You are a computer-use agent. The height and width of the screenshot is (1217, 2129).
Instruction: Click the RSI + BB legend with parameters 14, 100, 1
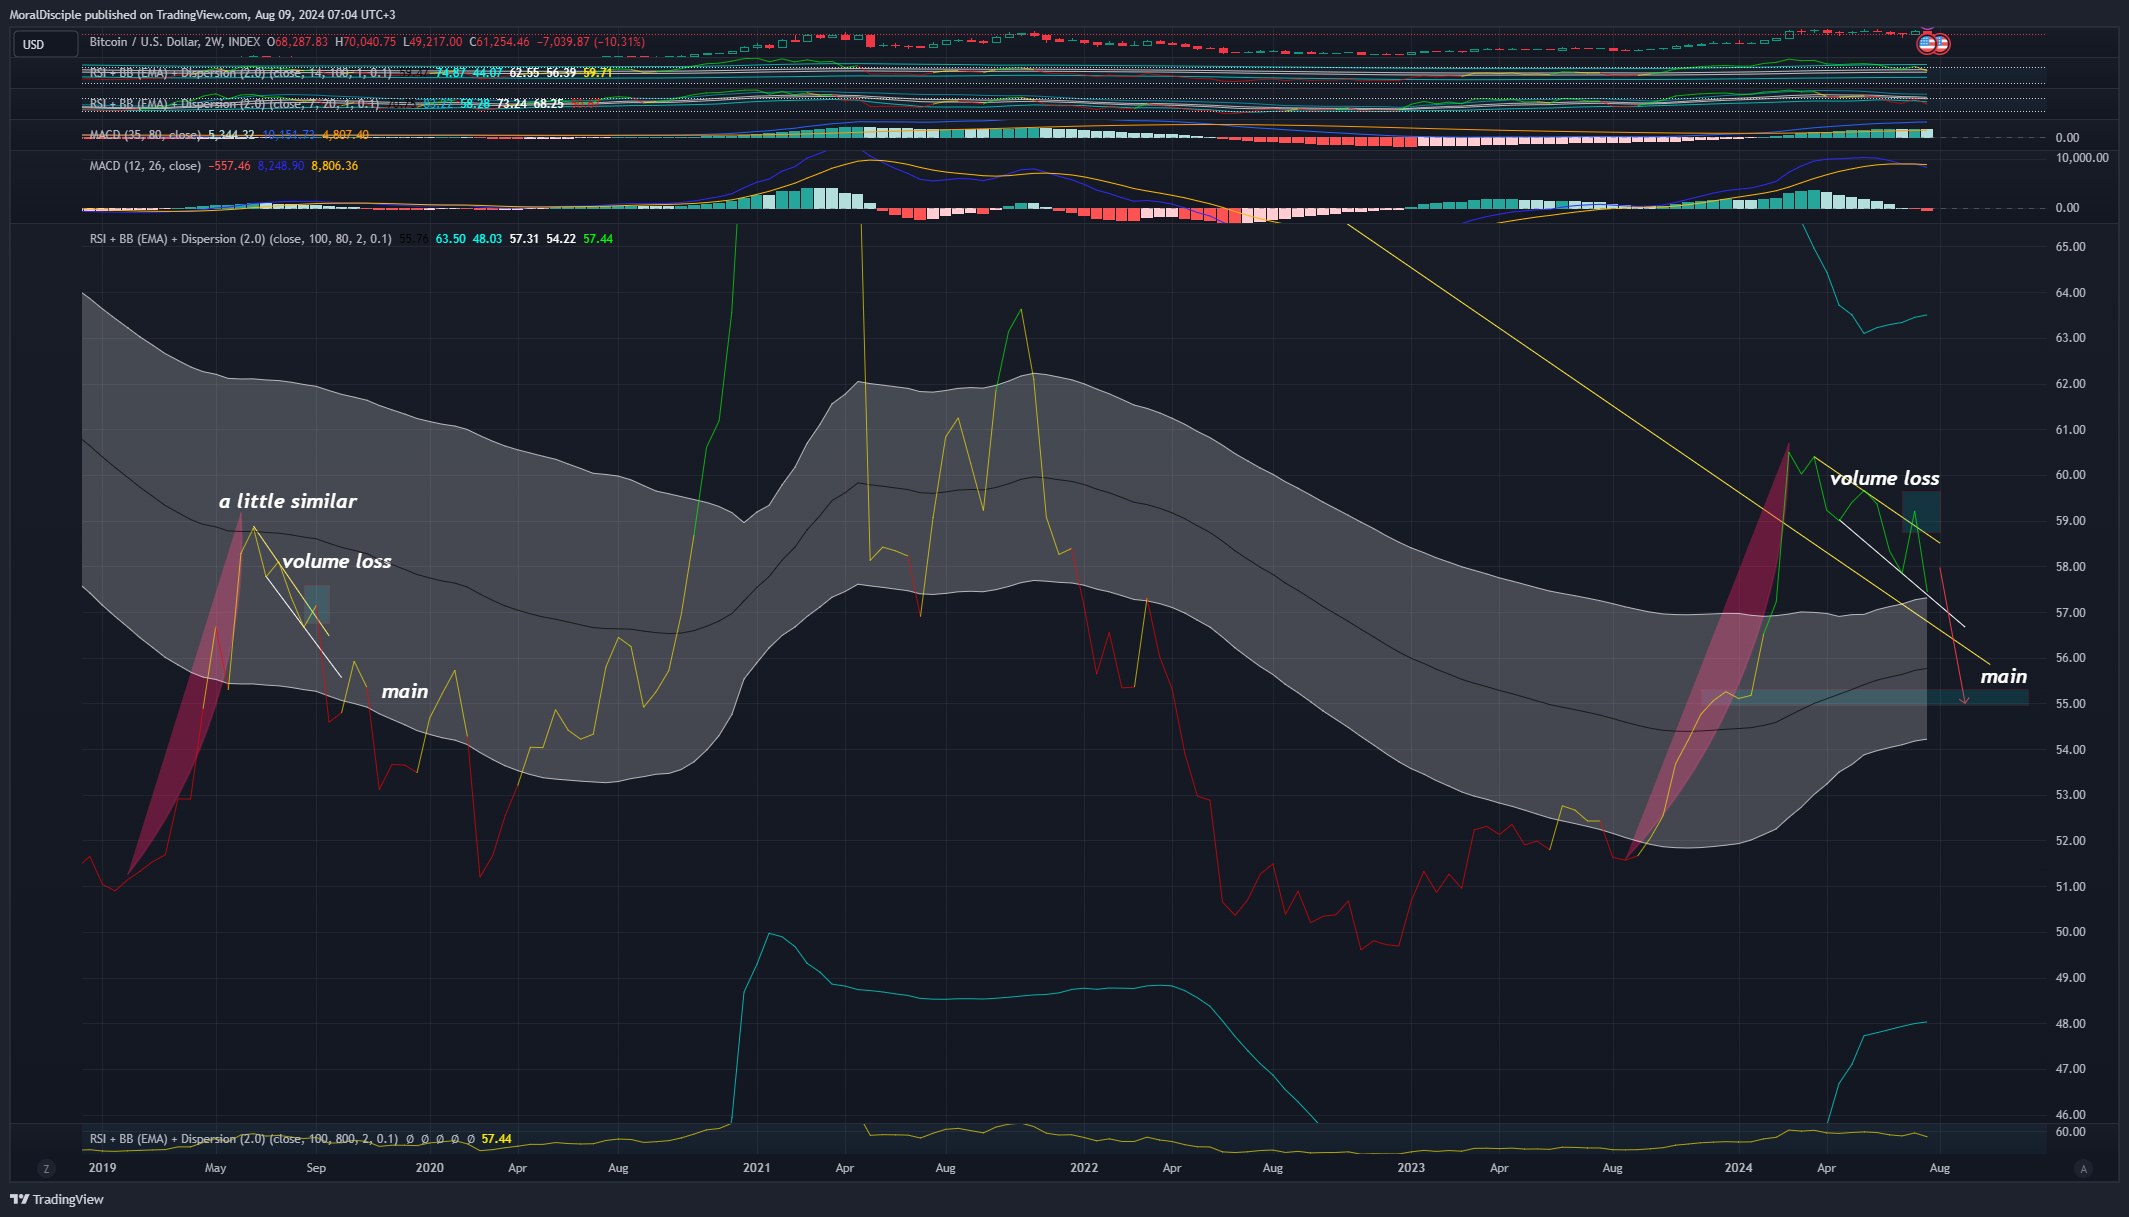coord(240,73)
